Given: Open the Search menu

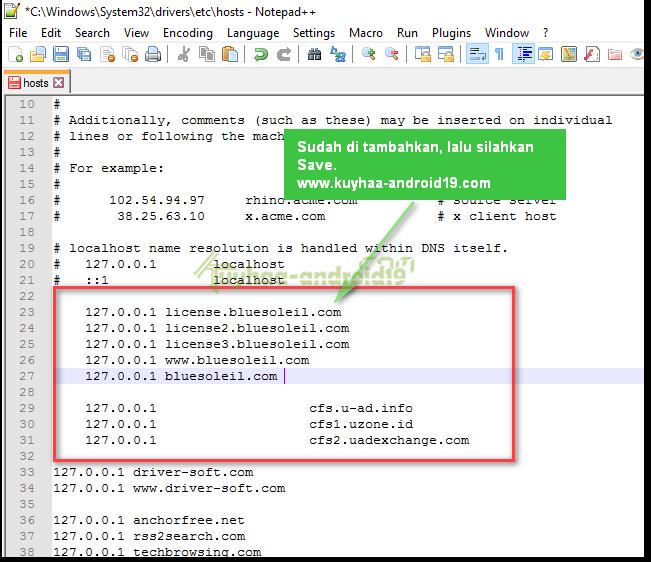Looking at the screenshot, I should pos(92,33).
